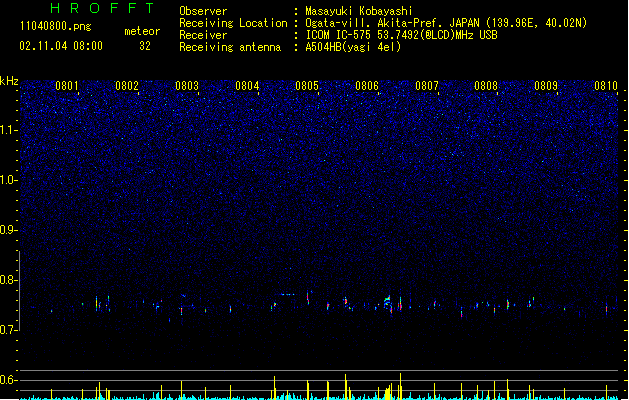Click the meteor count 32

coord(145,46)
